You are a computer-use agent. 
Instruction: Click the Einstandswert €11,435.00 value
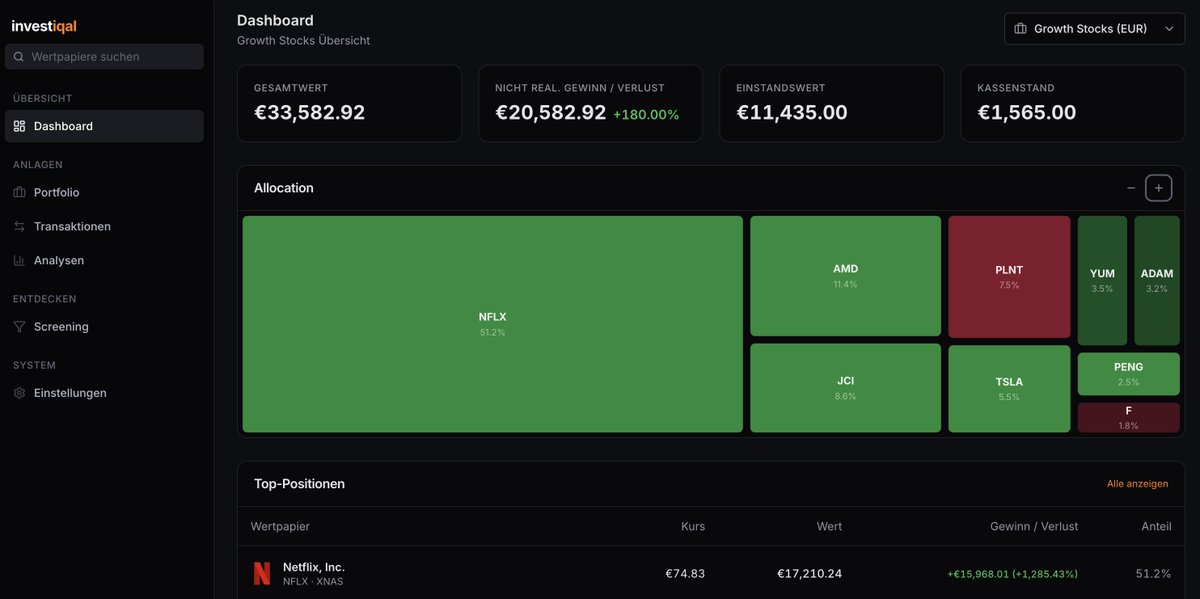pyautogui.click(x=792, y=113)
